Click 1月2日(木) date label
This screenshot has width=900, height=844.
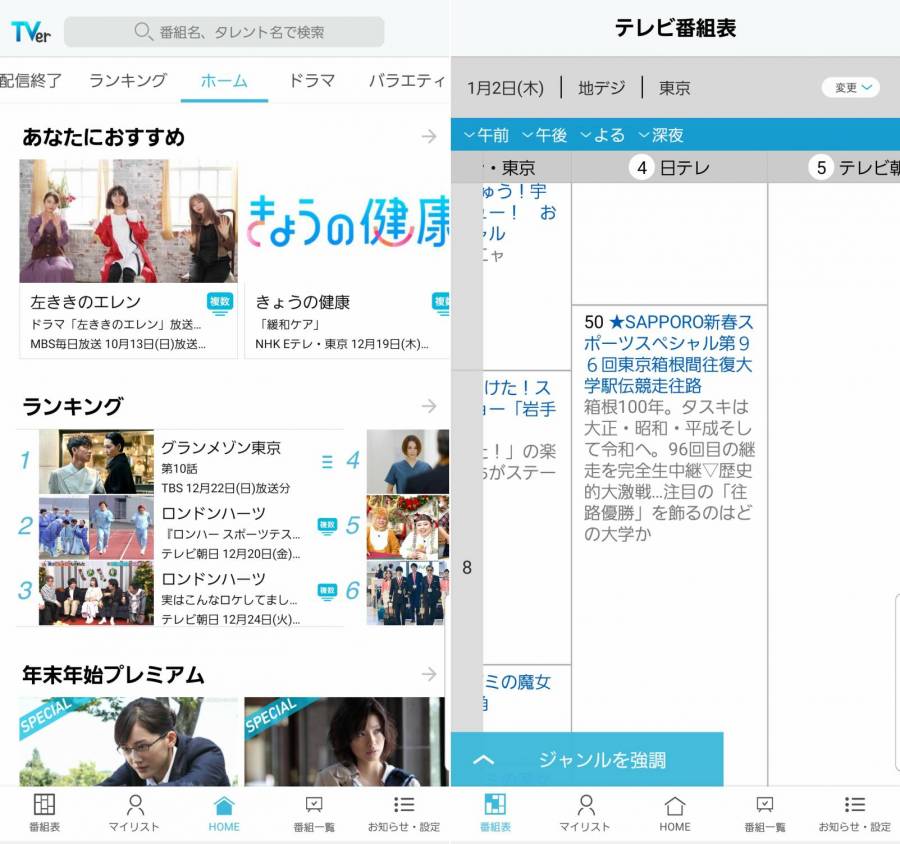[505, 88]
